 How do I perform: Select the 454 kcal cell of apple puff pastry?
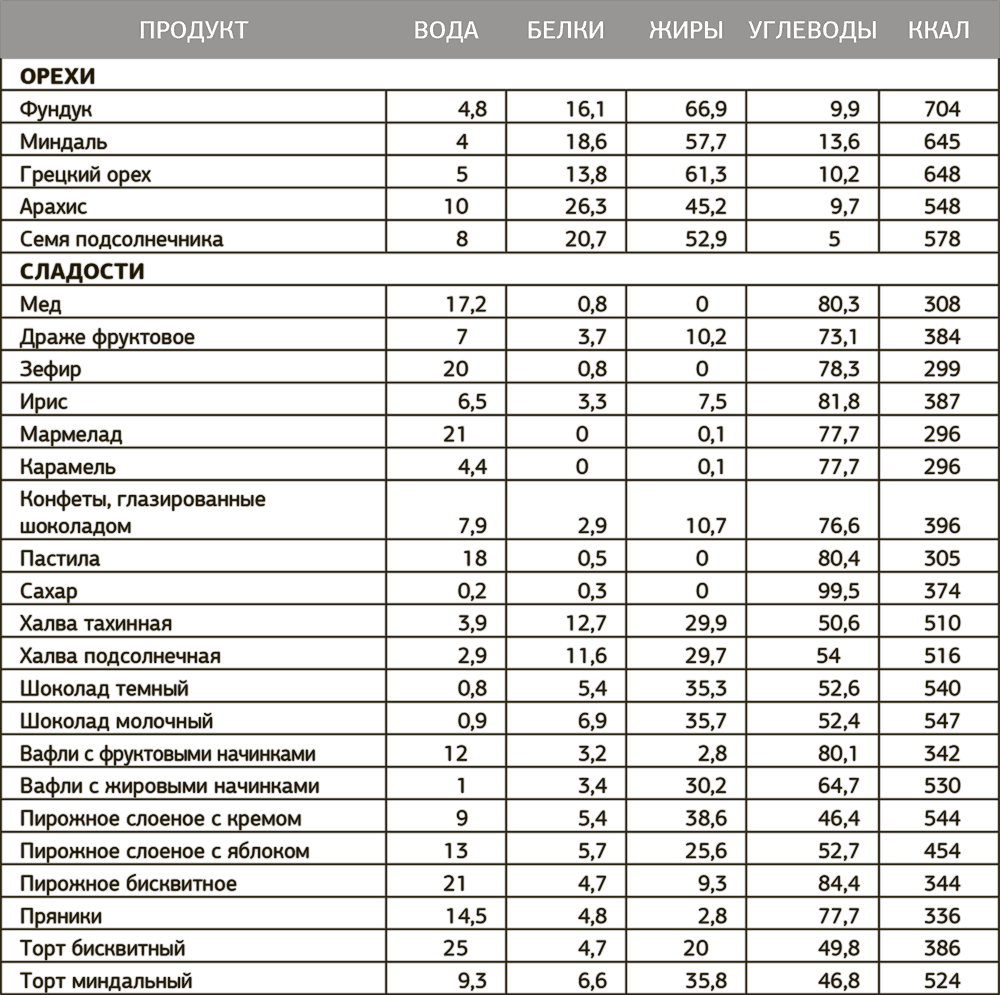pos(942,851)
